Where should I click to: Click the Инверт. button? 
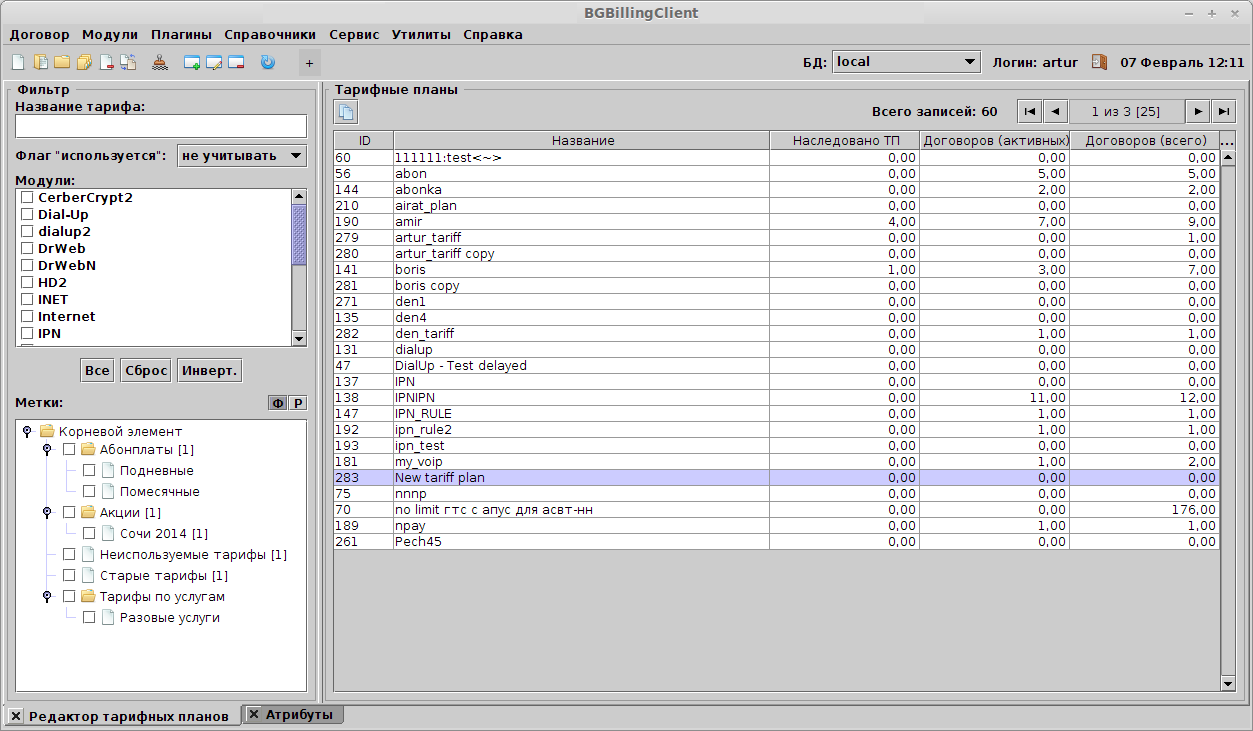(208, 369)
